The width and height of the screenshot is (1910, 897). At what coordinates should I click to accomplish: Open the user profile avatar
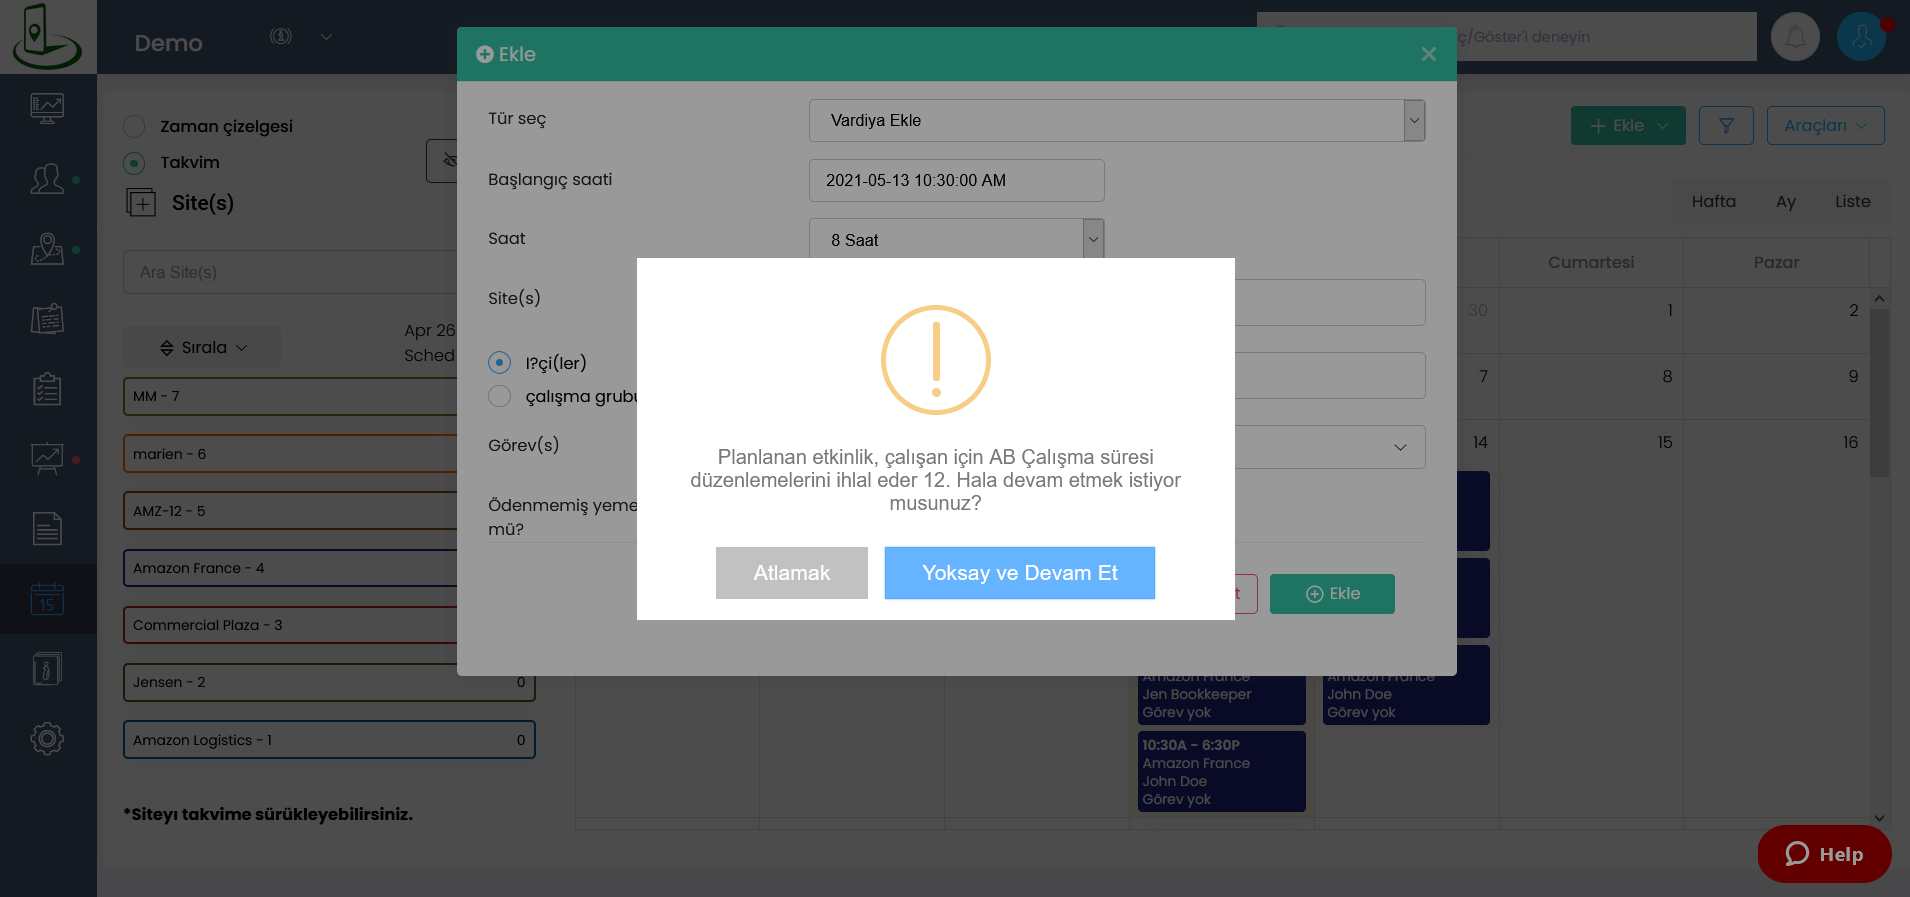(x=1861, y=37)
